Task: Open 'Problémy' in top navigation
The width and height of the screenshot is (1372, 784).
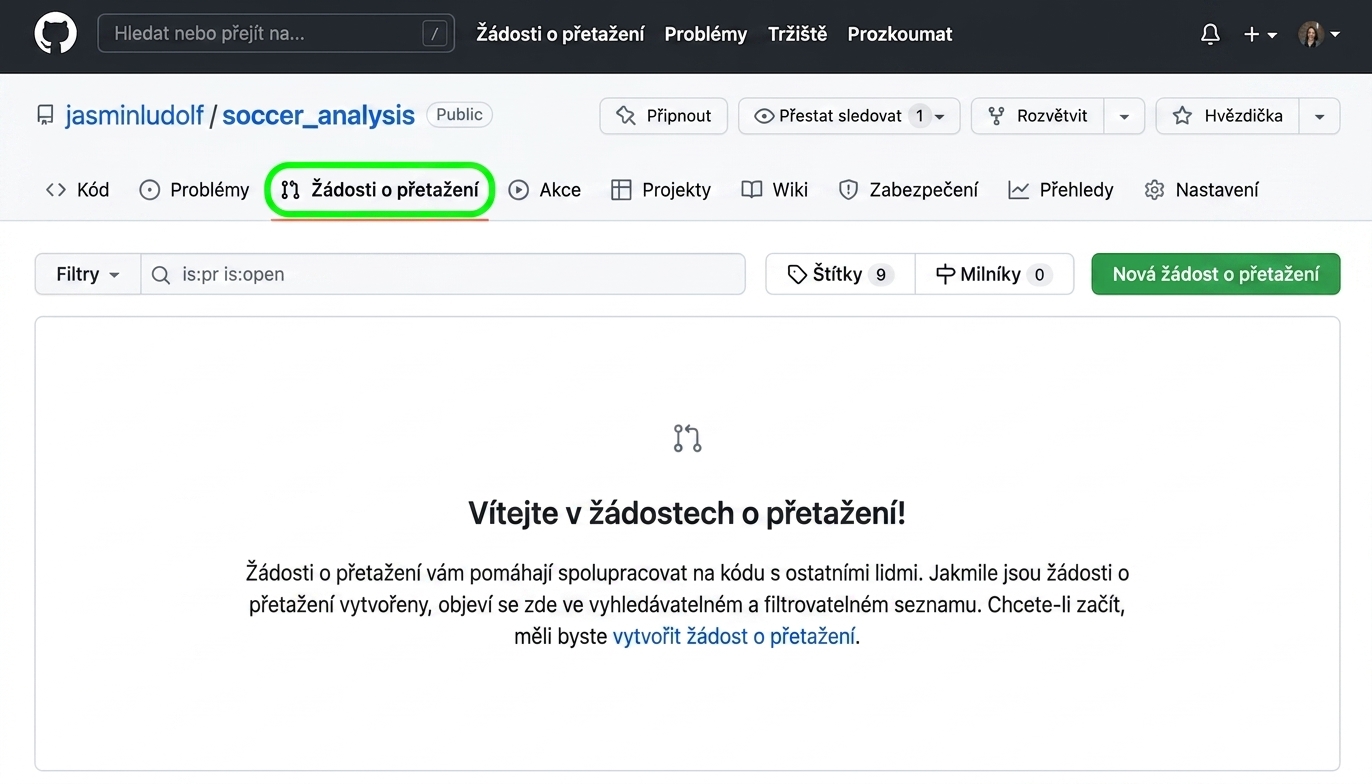Action: (x=706, y=34)
